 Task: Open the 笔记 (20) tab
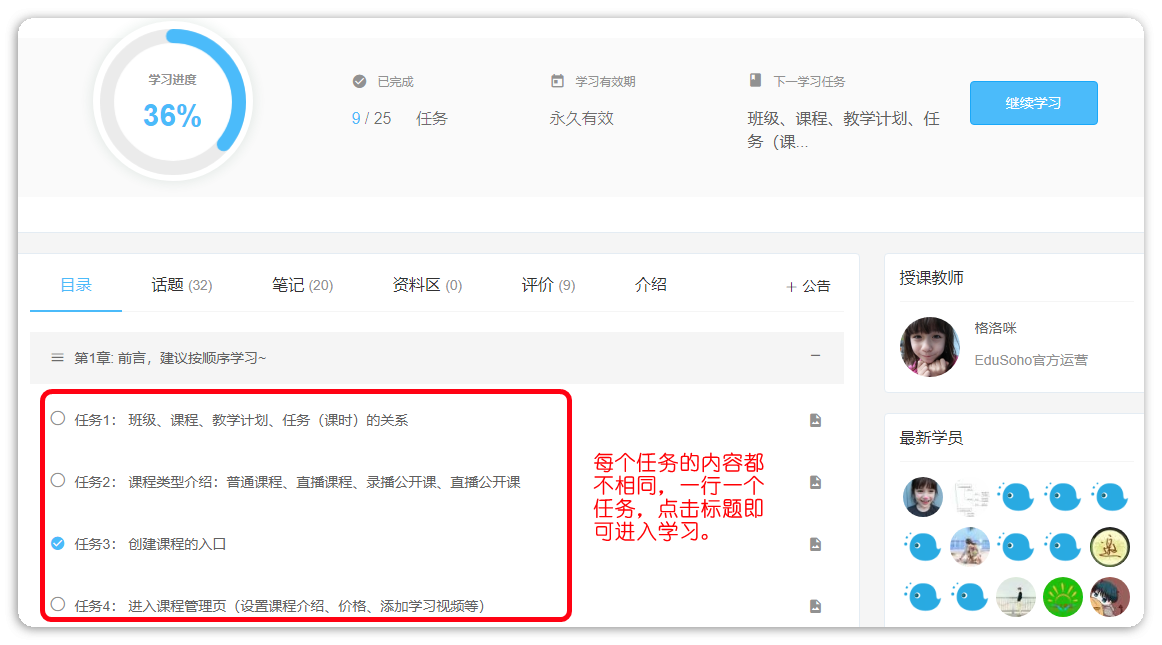[302, 285]
